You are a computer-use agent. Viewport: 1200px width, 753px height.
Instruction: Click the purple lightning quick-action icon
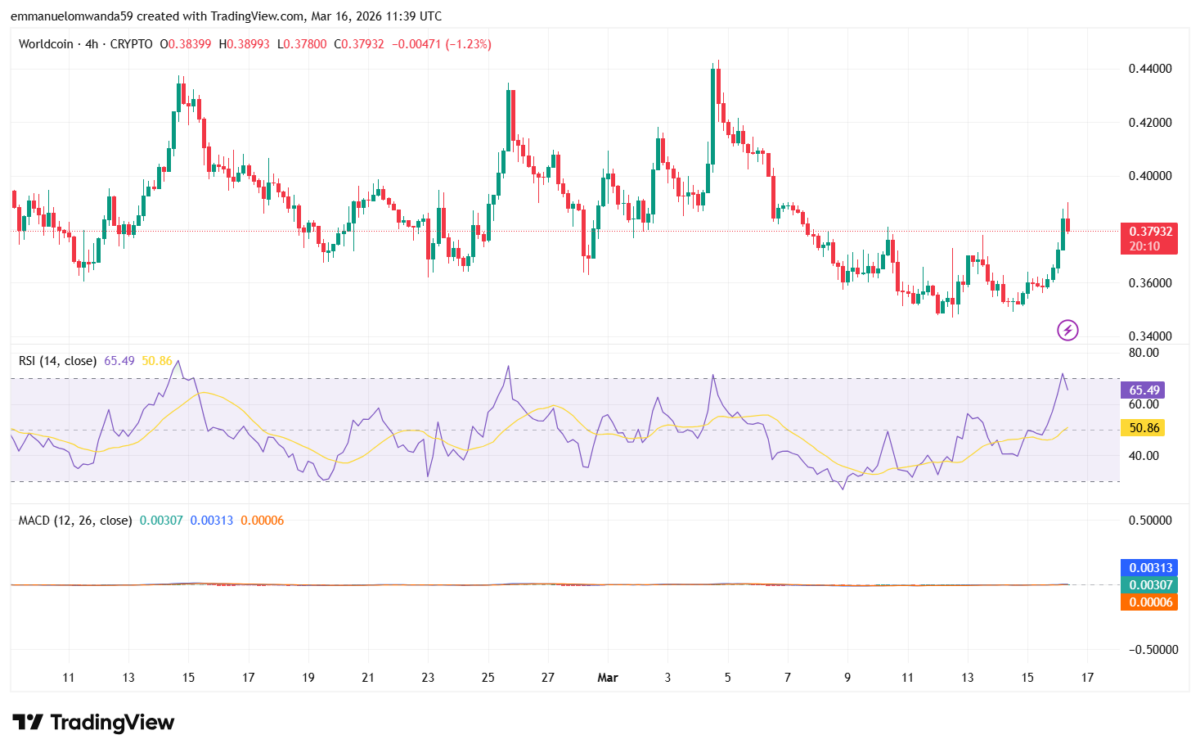[1067, 330]
